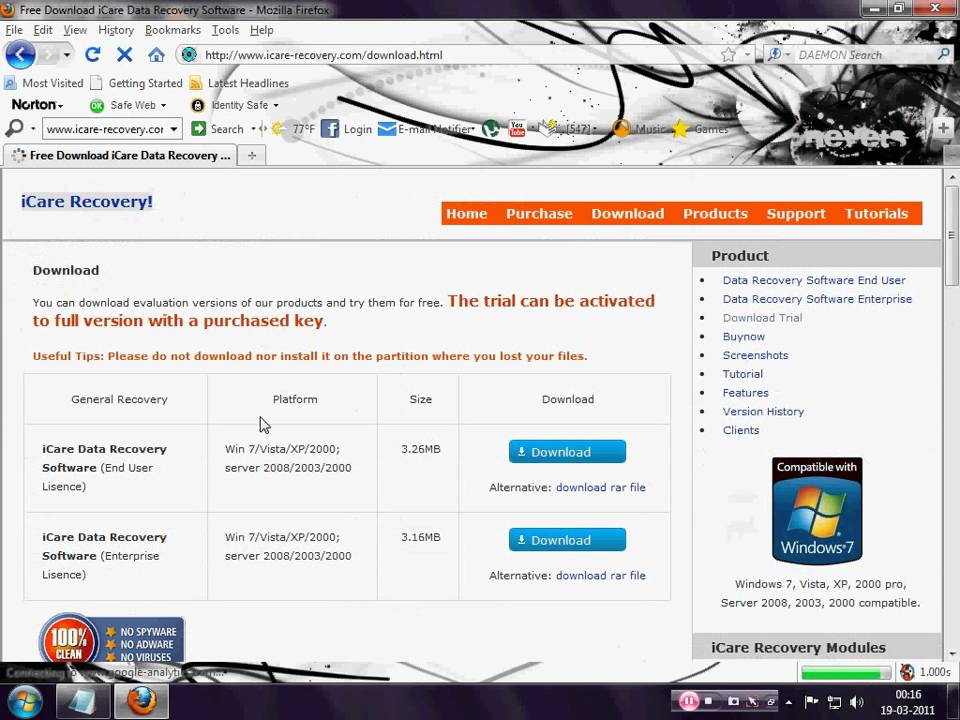The width and height of the screenshot is (960, 720).
Task: Open the Help menu
Action: 261,29
